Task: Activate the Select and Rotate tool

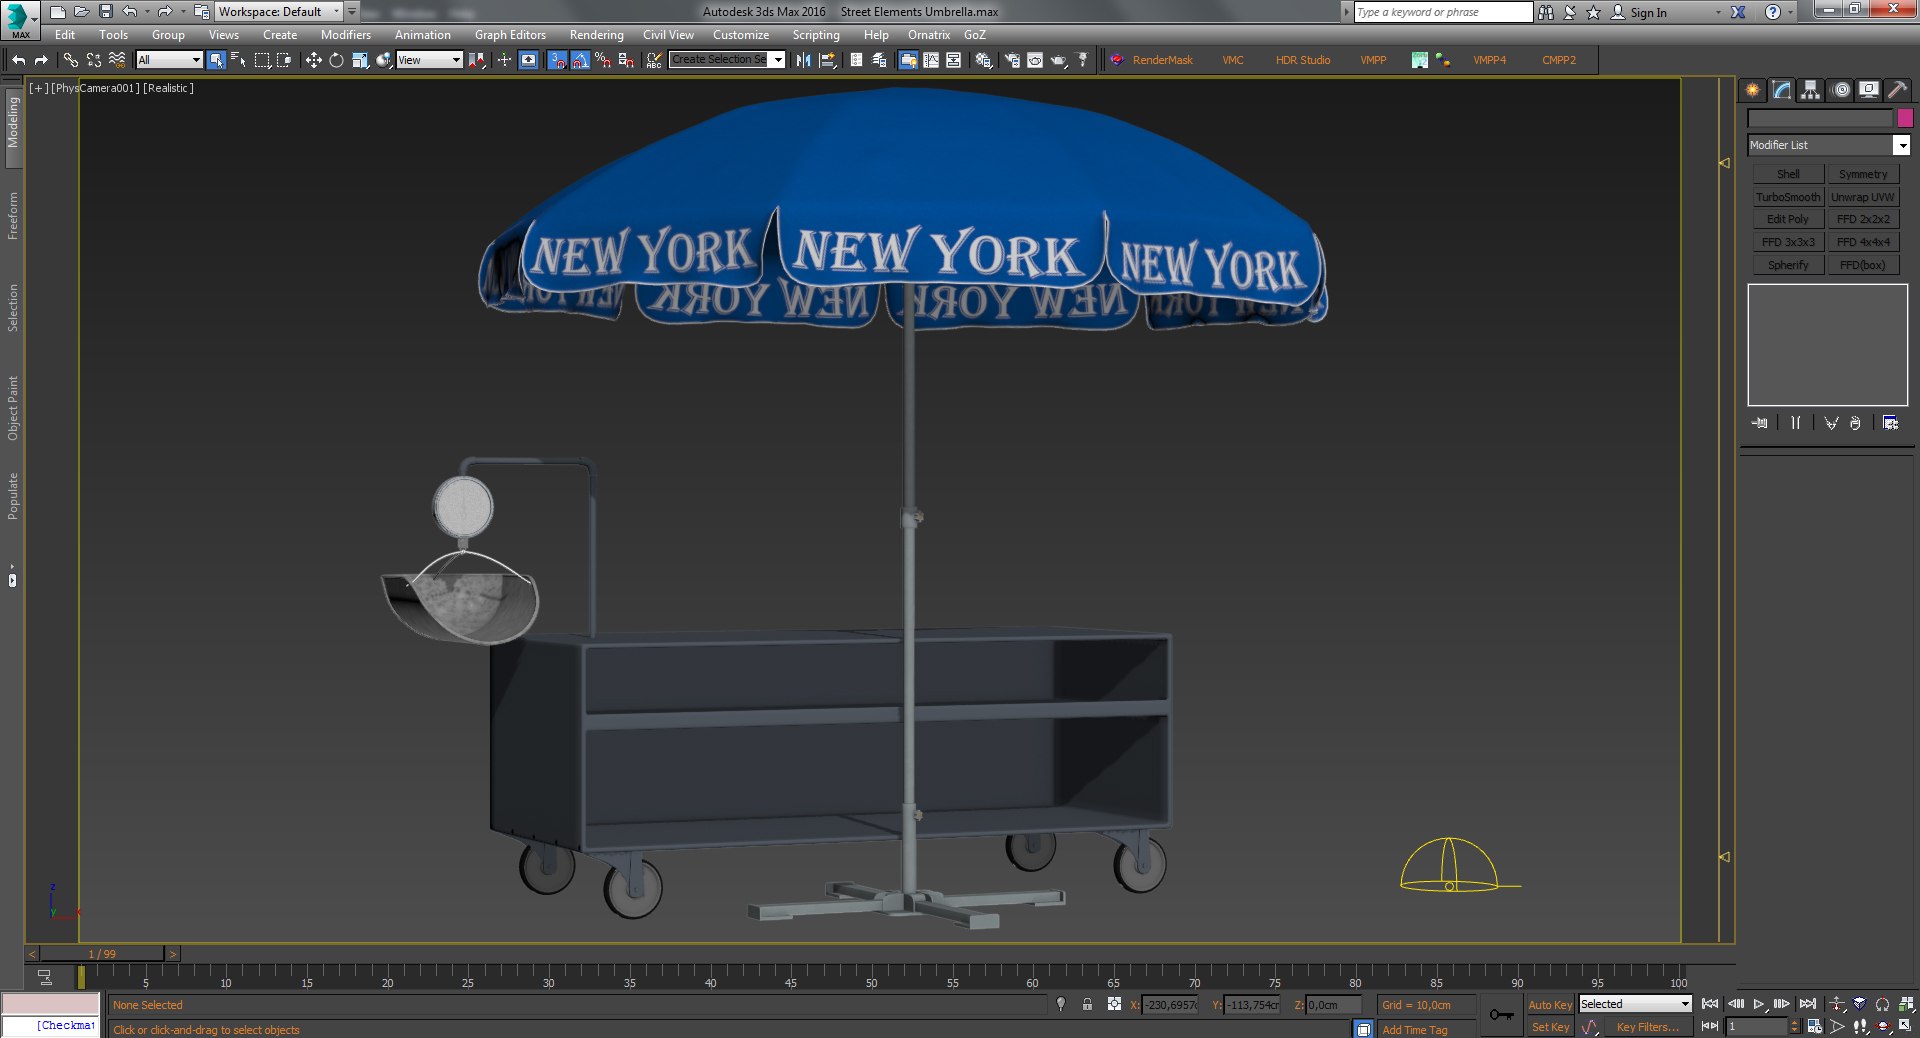Action: 336,60
